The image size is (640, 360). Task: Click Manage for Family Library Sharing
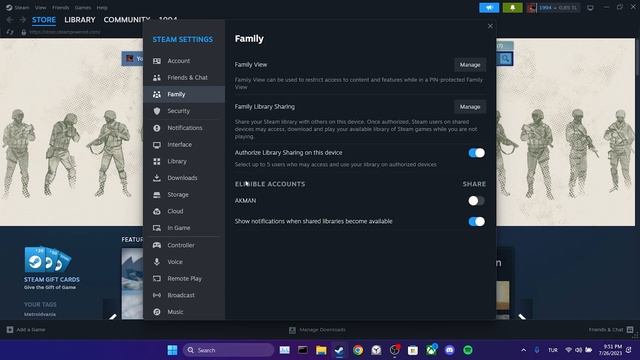coord(470,107)
